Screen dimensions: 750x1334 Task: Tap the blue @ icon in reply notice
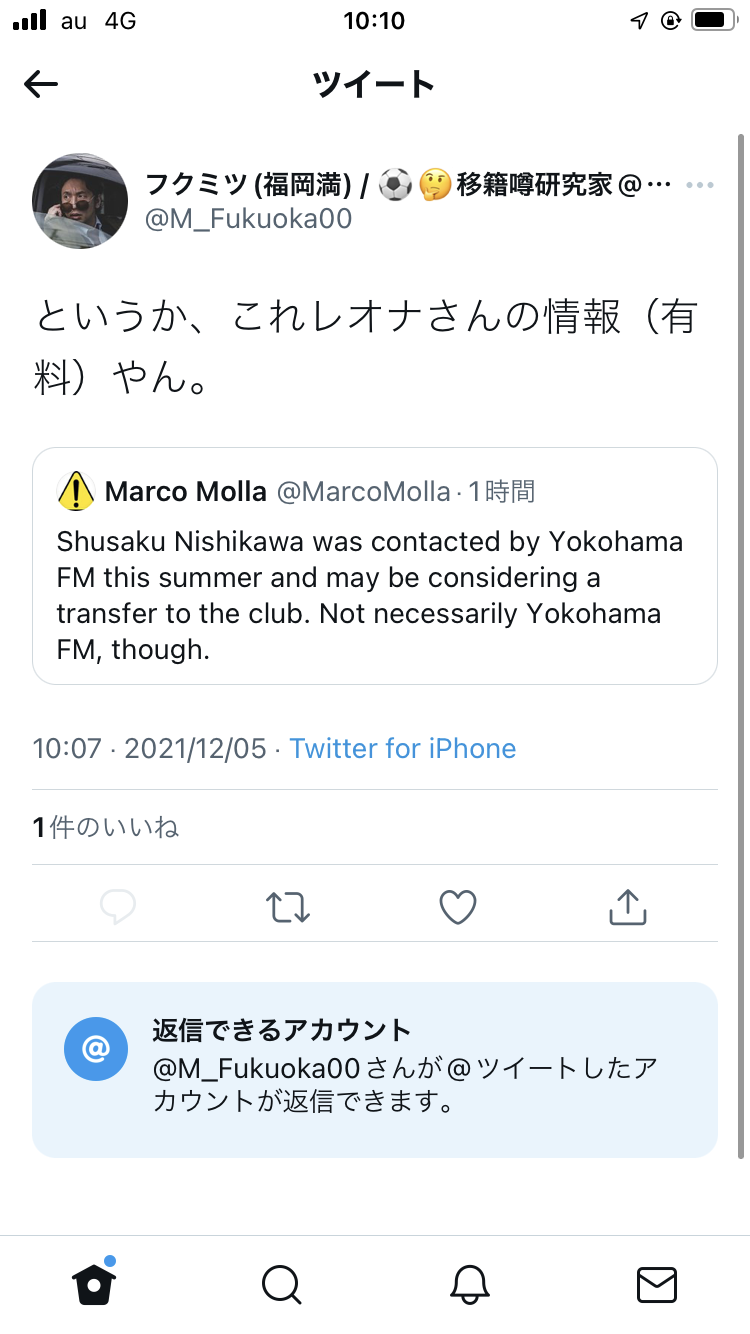96,1050
